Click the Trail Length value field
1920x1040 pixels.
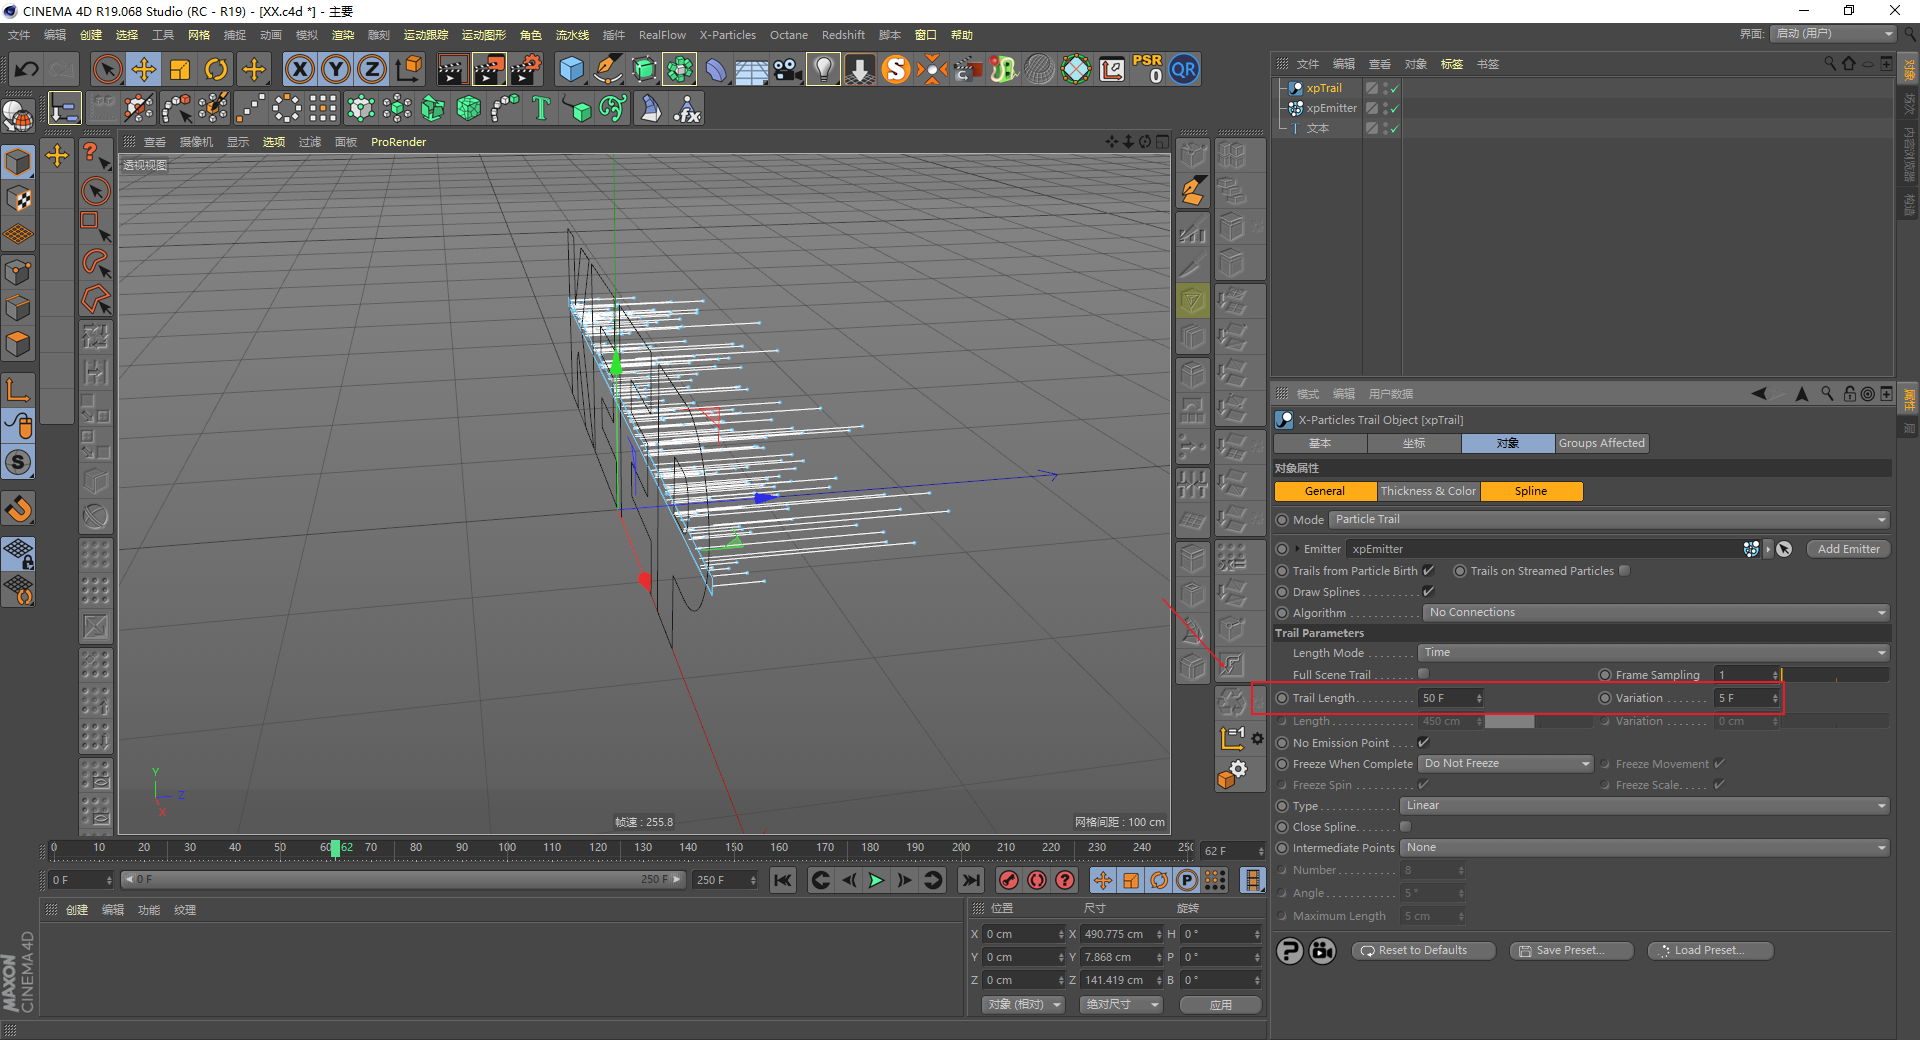(x=1451, y=698)
